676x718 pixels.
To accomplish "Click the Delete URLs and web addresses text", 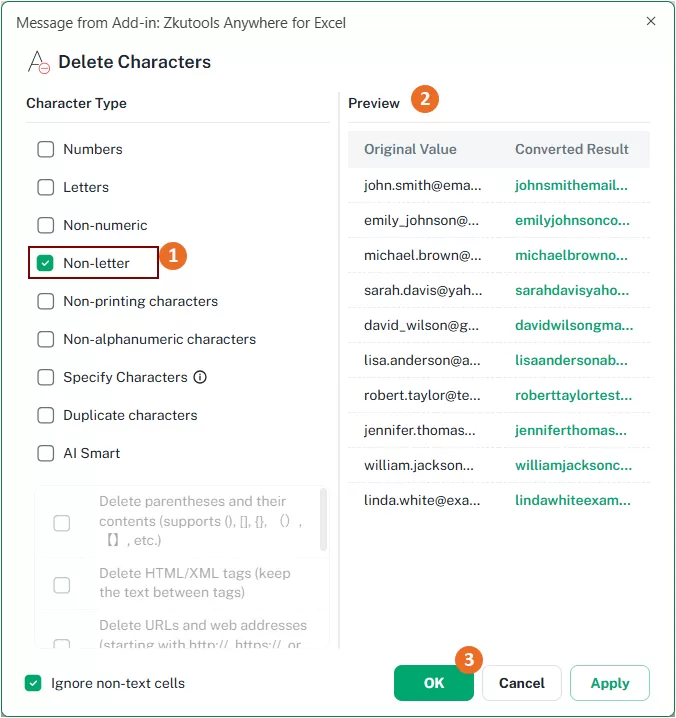I will point(203,634).
